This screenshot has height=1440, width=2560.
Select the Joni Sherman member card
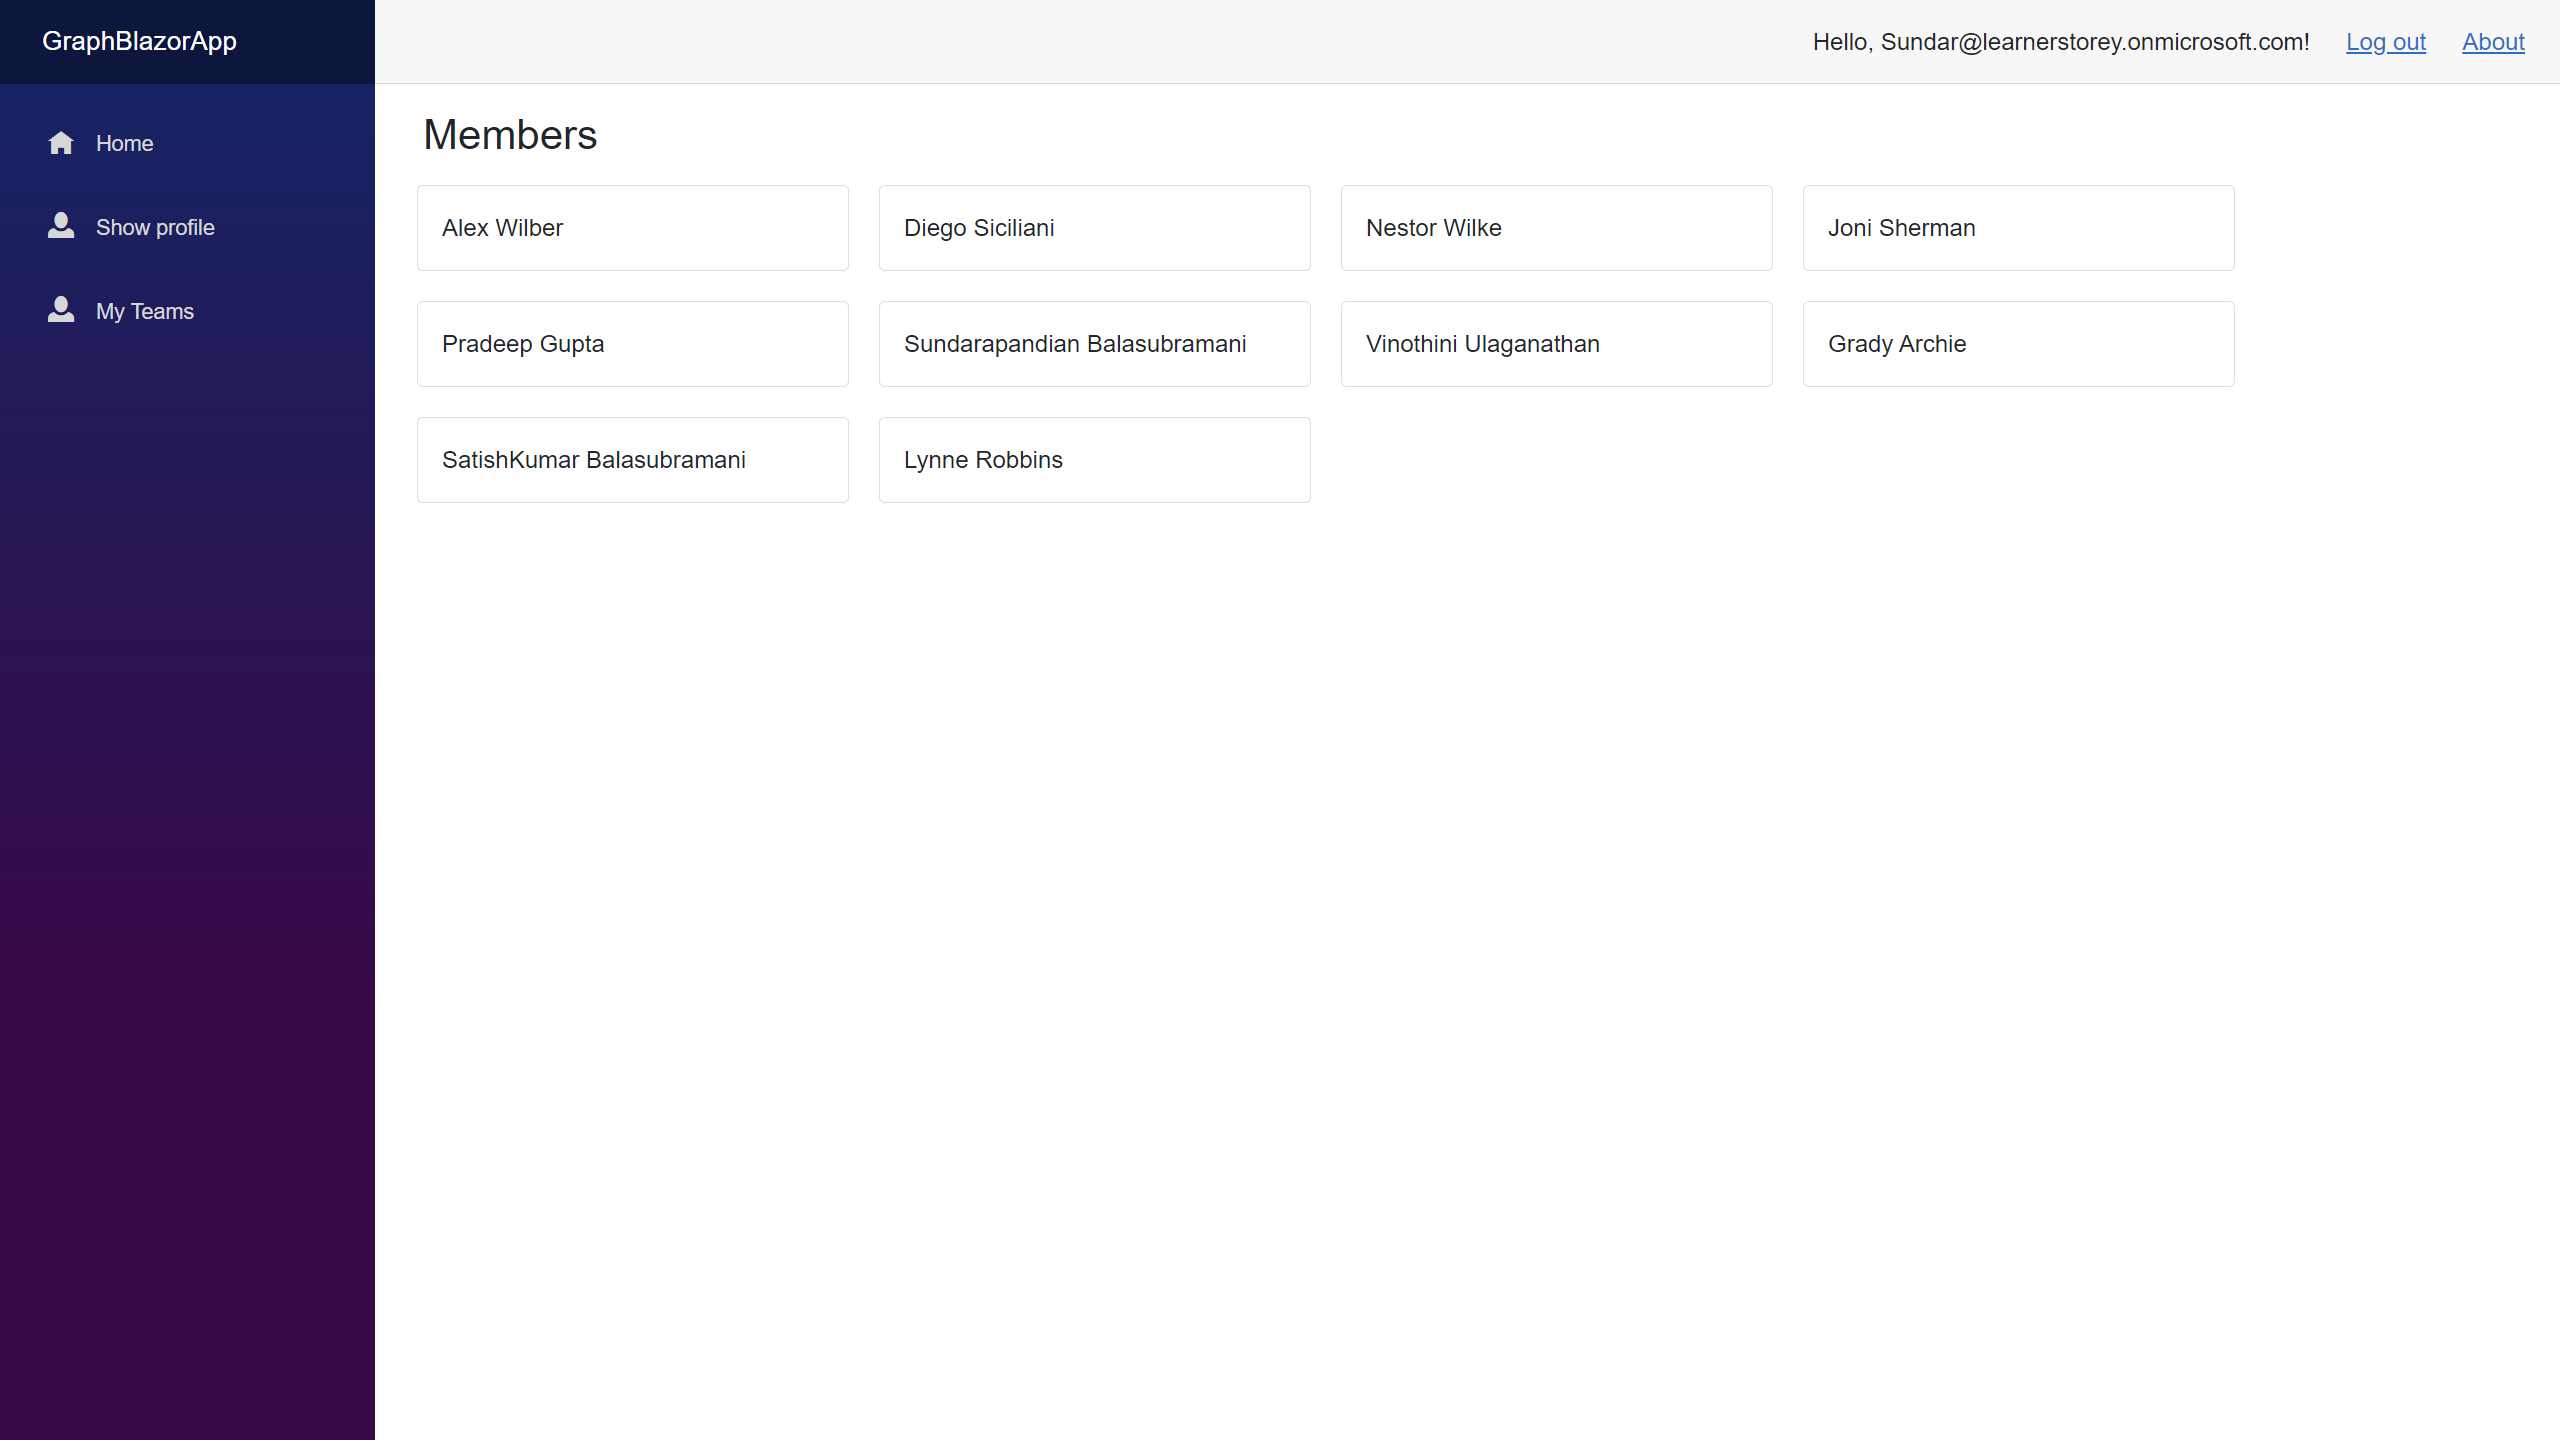[x=2019, y=228]
